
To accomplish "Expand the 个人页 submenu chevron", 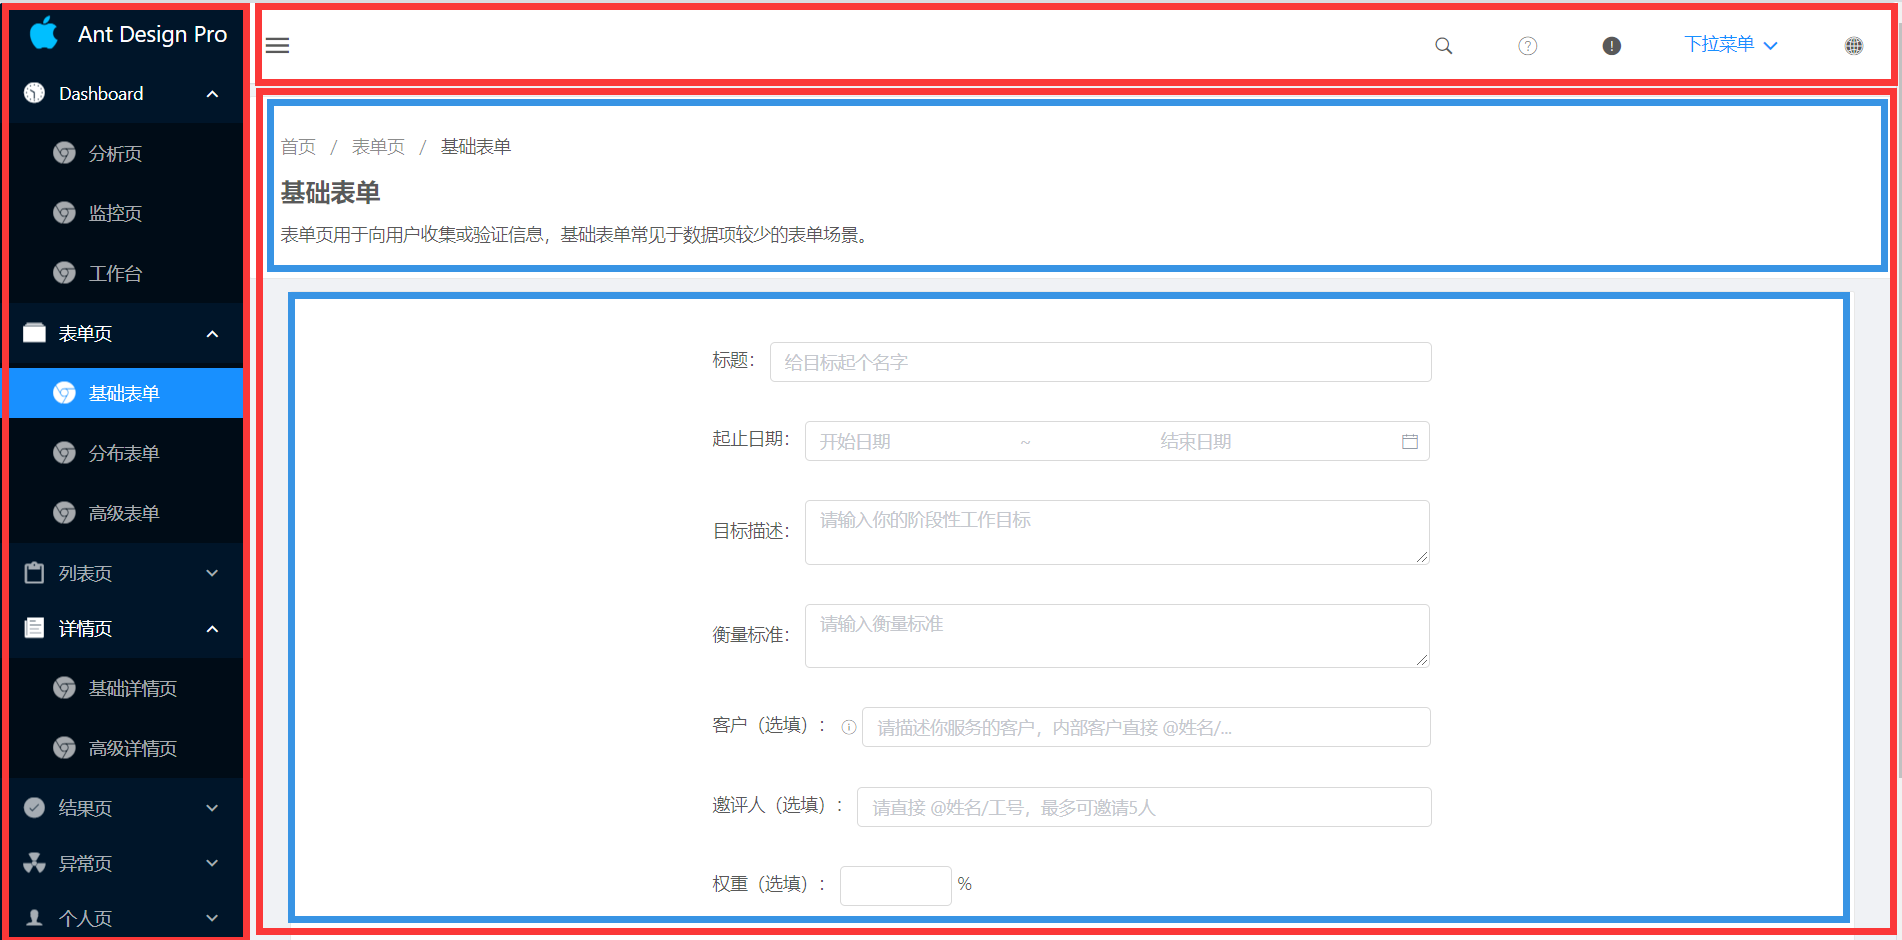I will click(212, 918).
